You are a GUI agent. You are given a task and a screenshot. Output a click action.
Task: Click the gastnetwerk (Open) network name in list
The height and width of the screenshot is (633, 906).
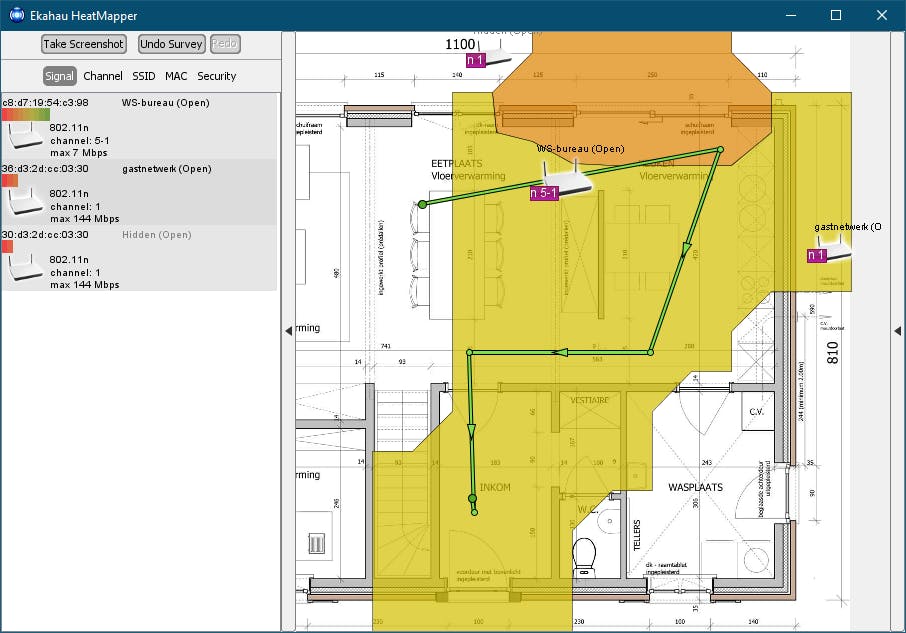pyautogui.click(x=167, y=169)
